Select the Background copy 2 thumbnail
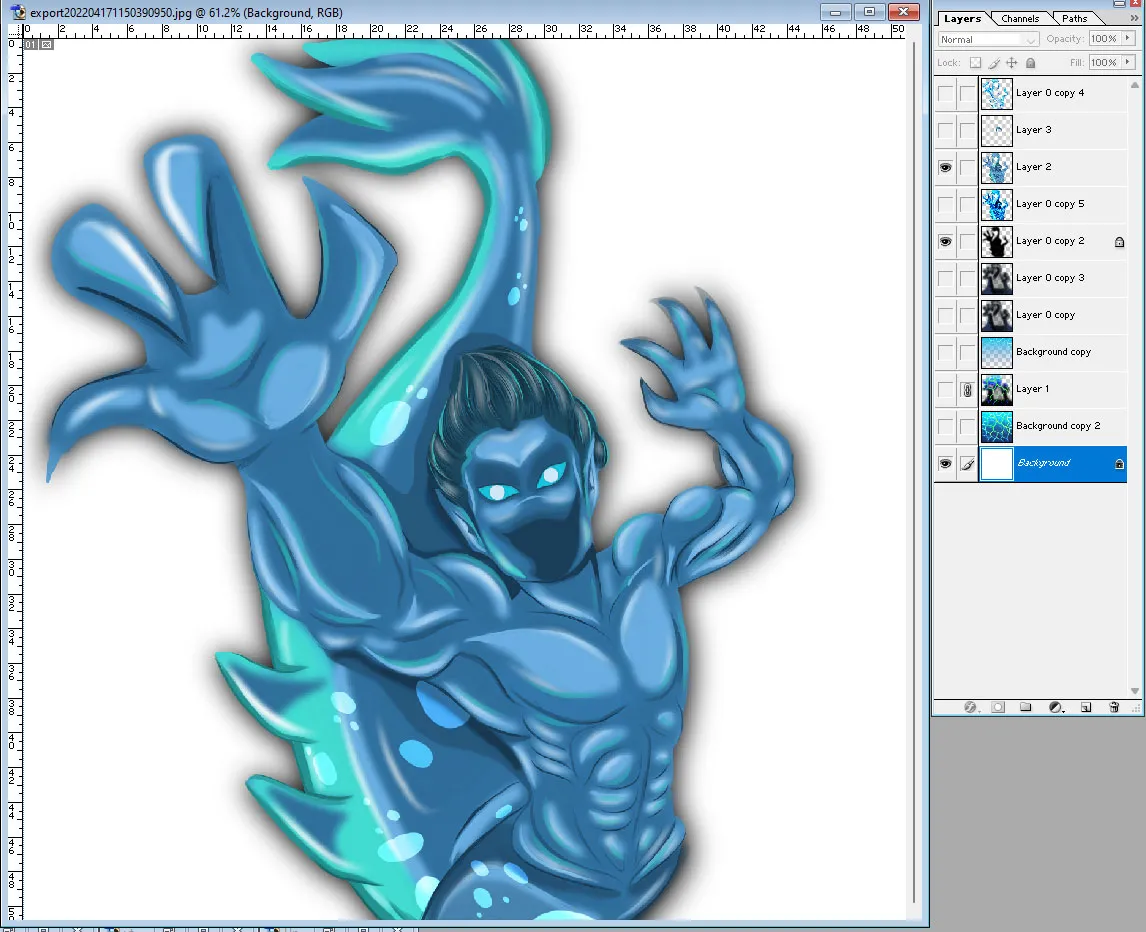Image resolution: width=1146 pixels, height=932 pixels. [x=996, y=427]
